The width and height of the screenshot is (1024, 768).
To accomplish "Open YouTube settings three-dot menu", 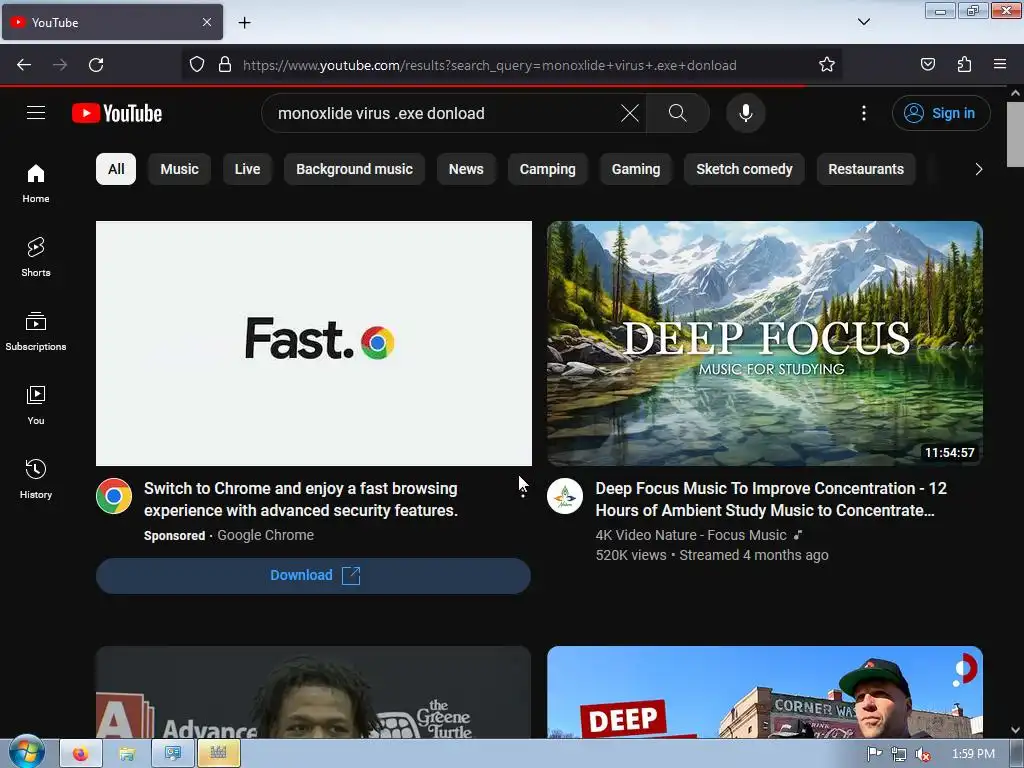I will tap(863, 113).
